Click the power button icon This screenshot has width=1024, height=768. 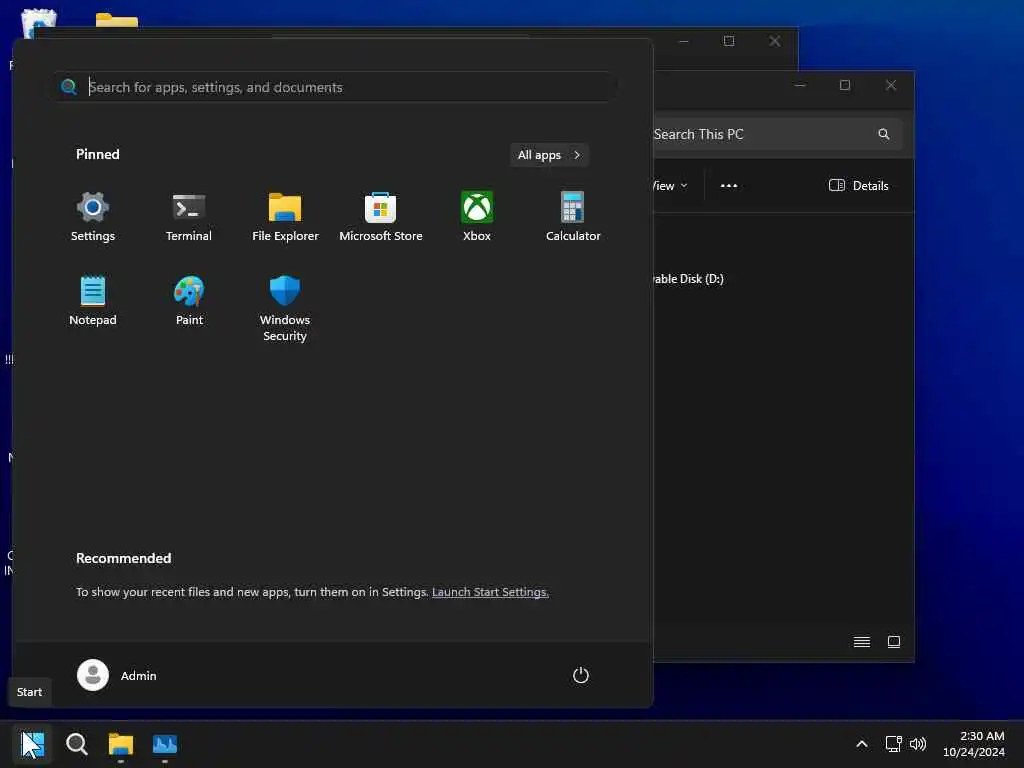point(581,675)
